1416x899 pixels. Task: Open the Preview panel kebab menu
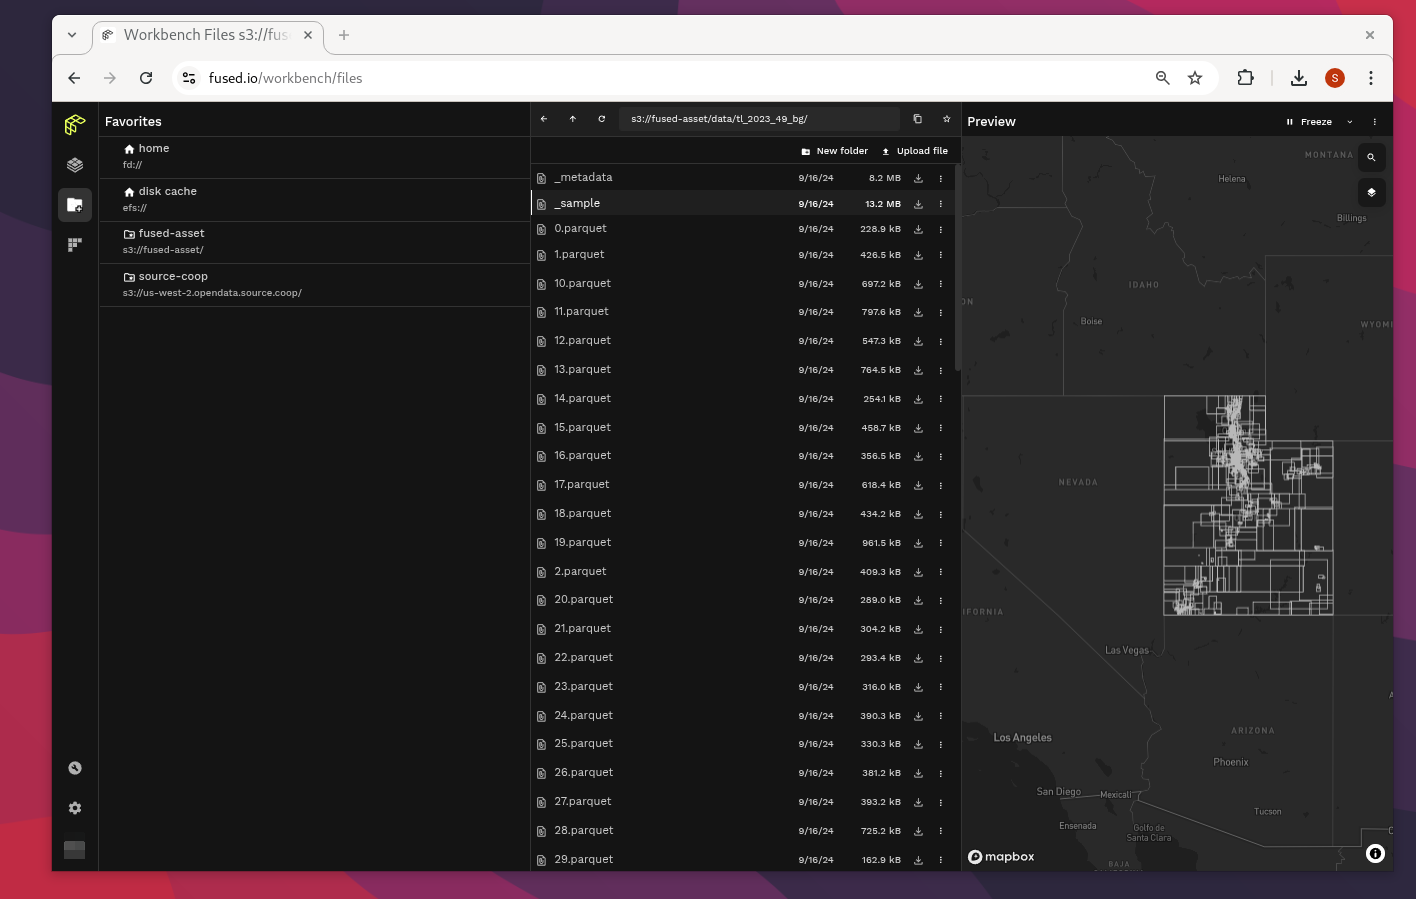click(x=1374, y=121)
